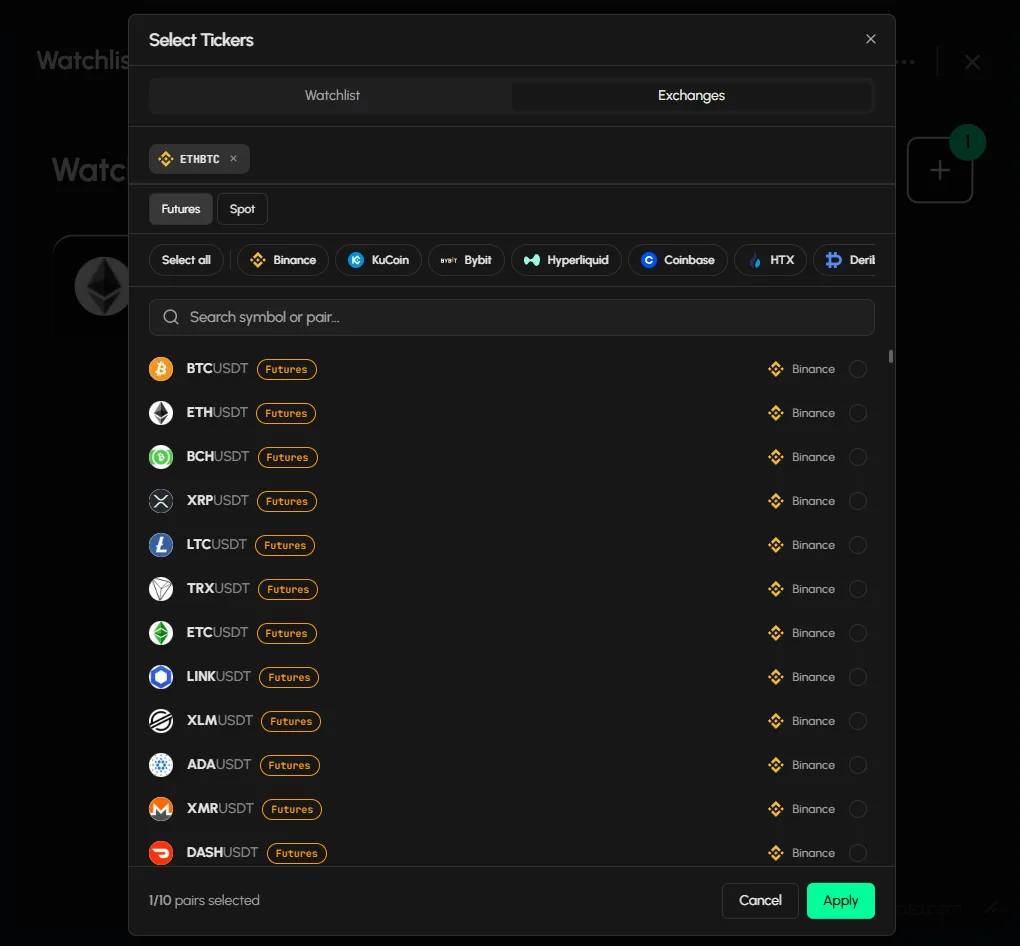Click the Cardano icon for ADAUSDT
Screen dimensions: 1020x946
[161, 765]
